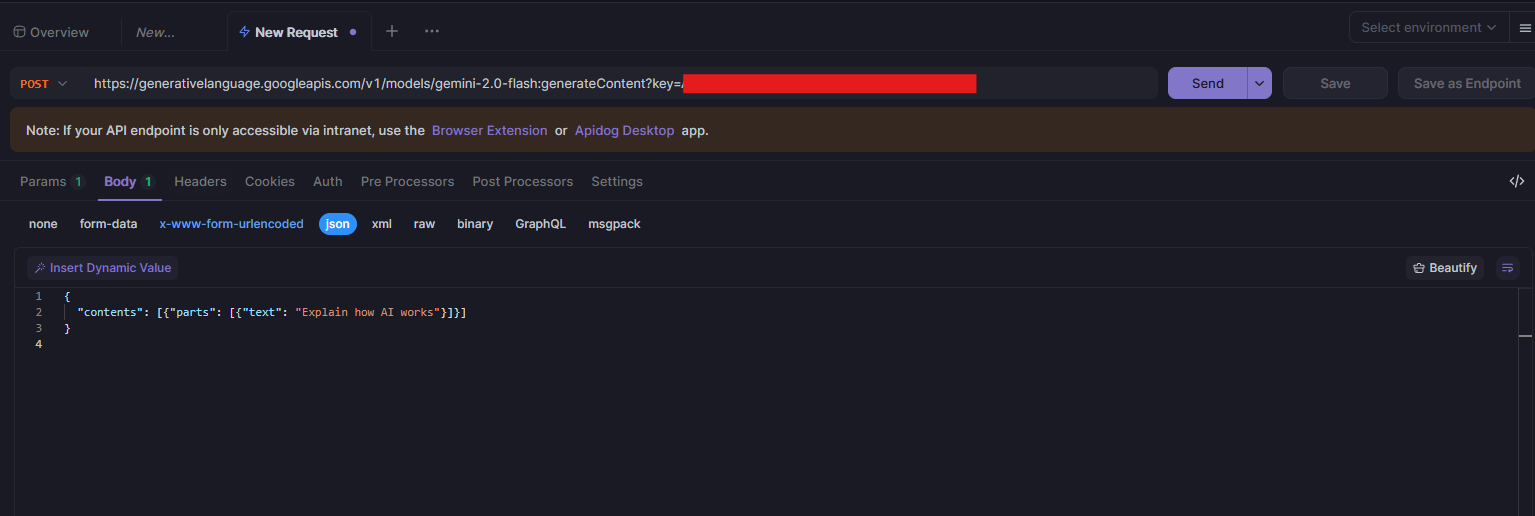Expand the Send button dropdown arrow
The width and height of the screenshot is (1535, 516).
click(1259, 84)
